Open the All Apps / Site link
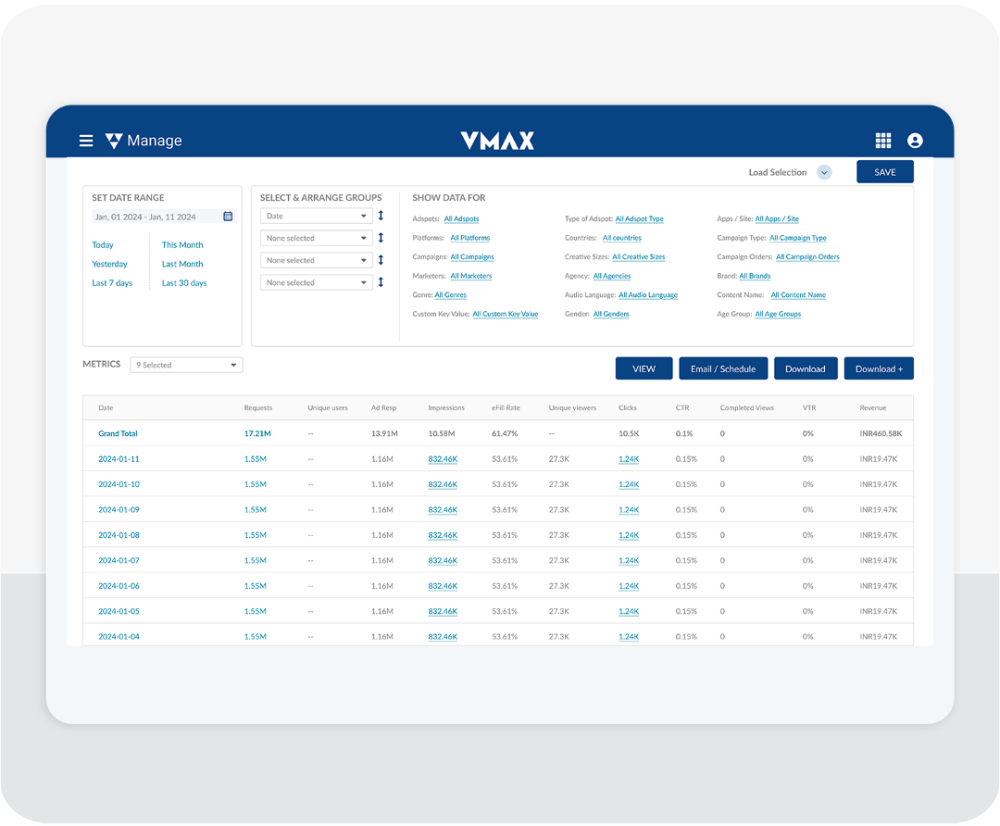1000x826 pixels. point(777,219)
